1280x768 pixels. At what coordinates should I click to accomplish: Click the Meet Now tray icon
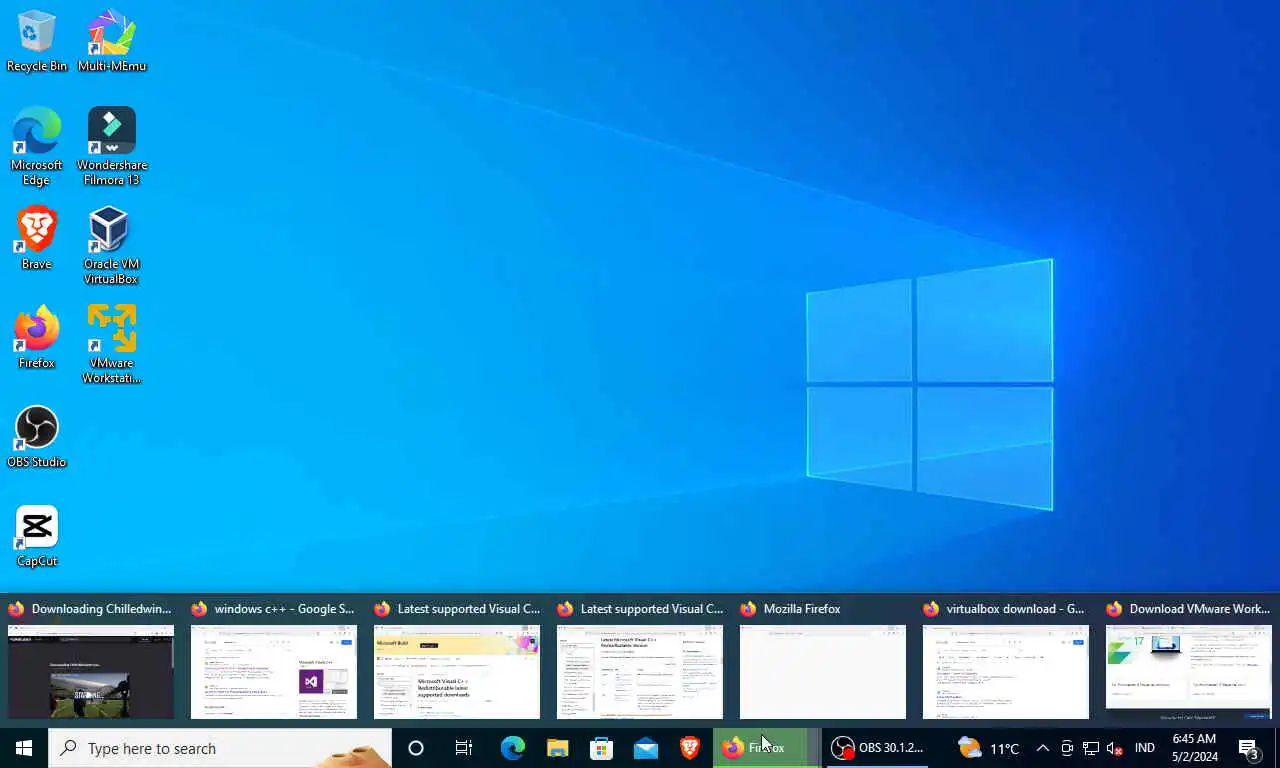pos(1067,748)
